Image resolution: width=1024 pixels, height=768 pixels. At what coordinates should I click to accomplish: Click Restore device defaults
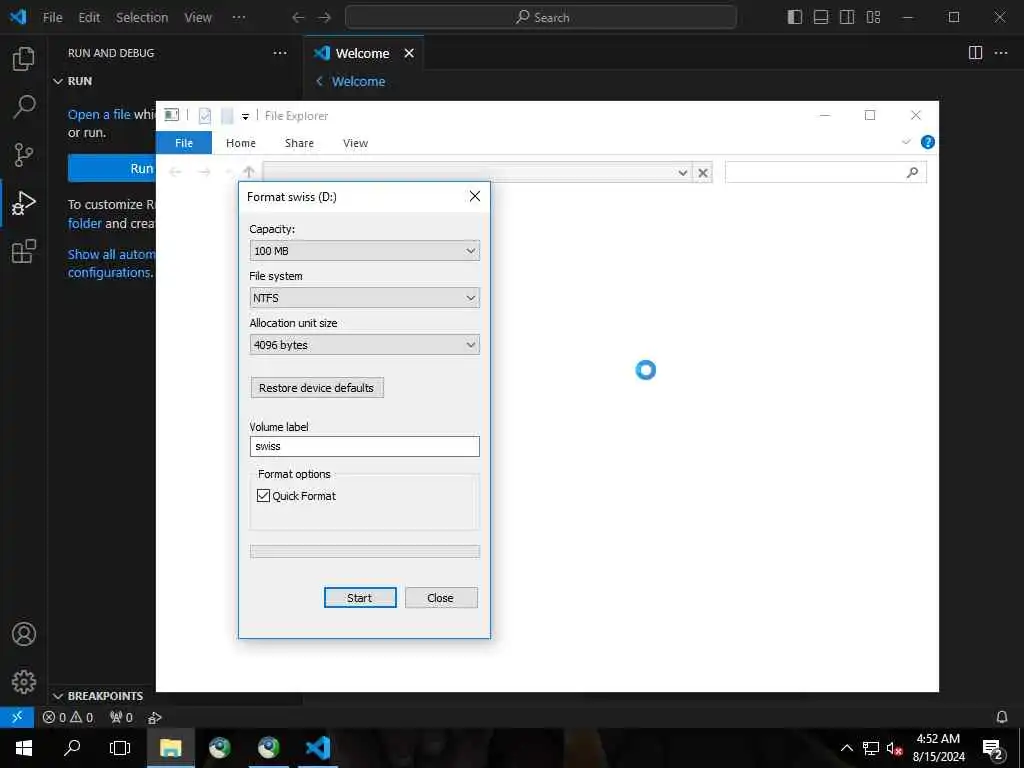click(x=317, y=388)
